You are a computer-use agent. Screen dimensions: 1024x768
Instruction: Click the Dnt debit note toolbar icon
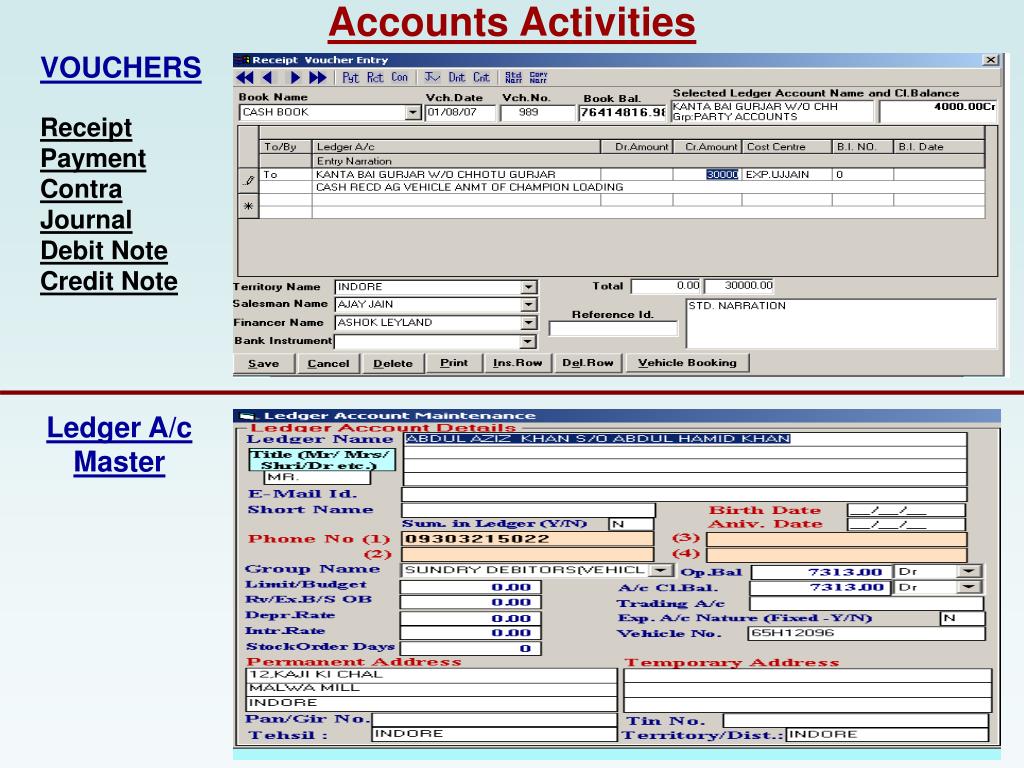456,78
